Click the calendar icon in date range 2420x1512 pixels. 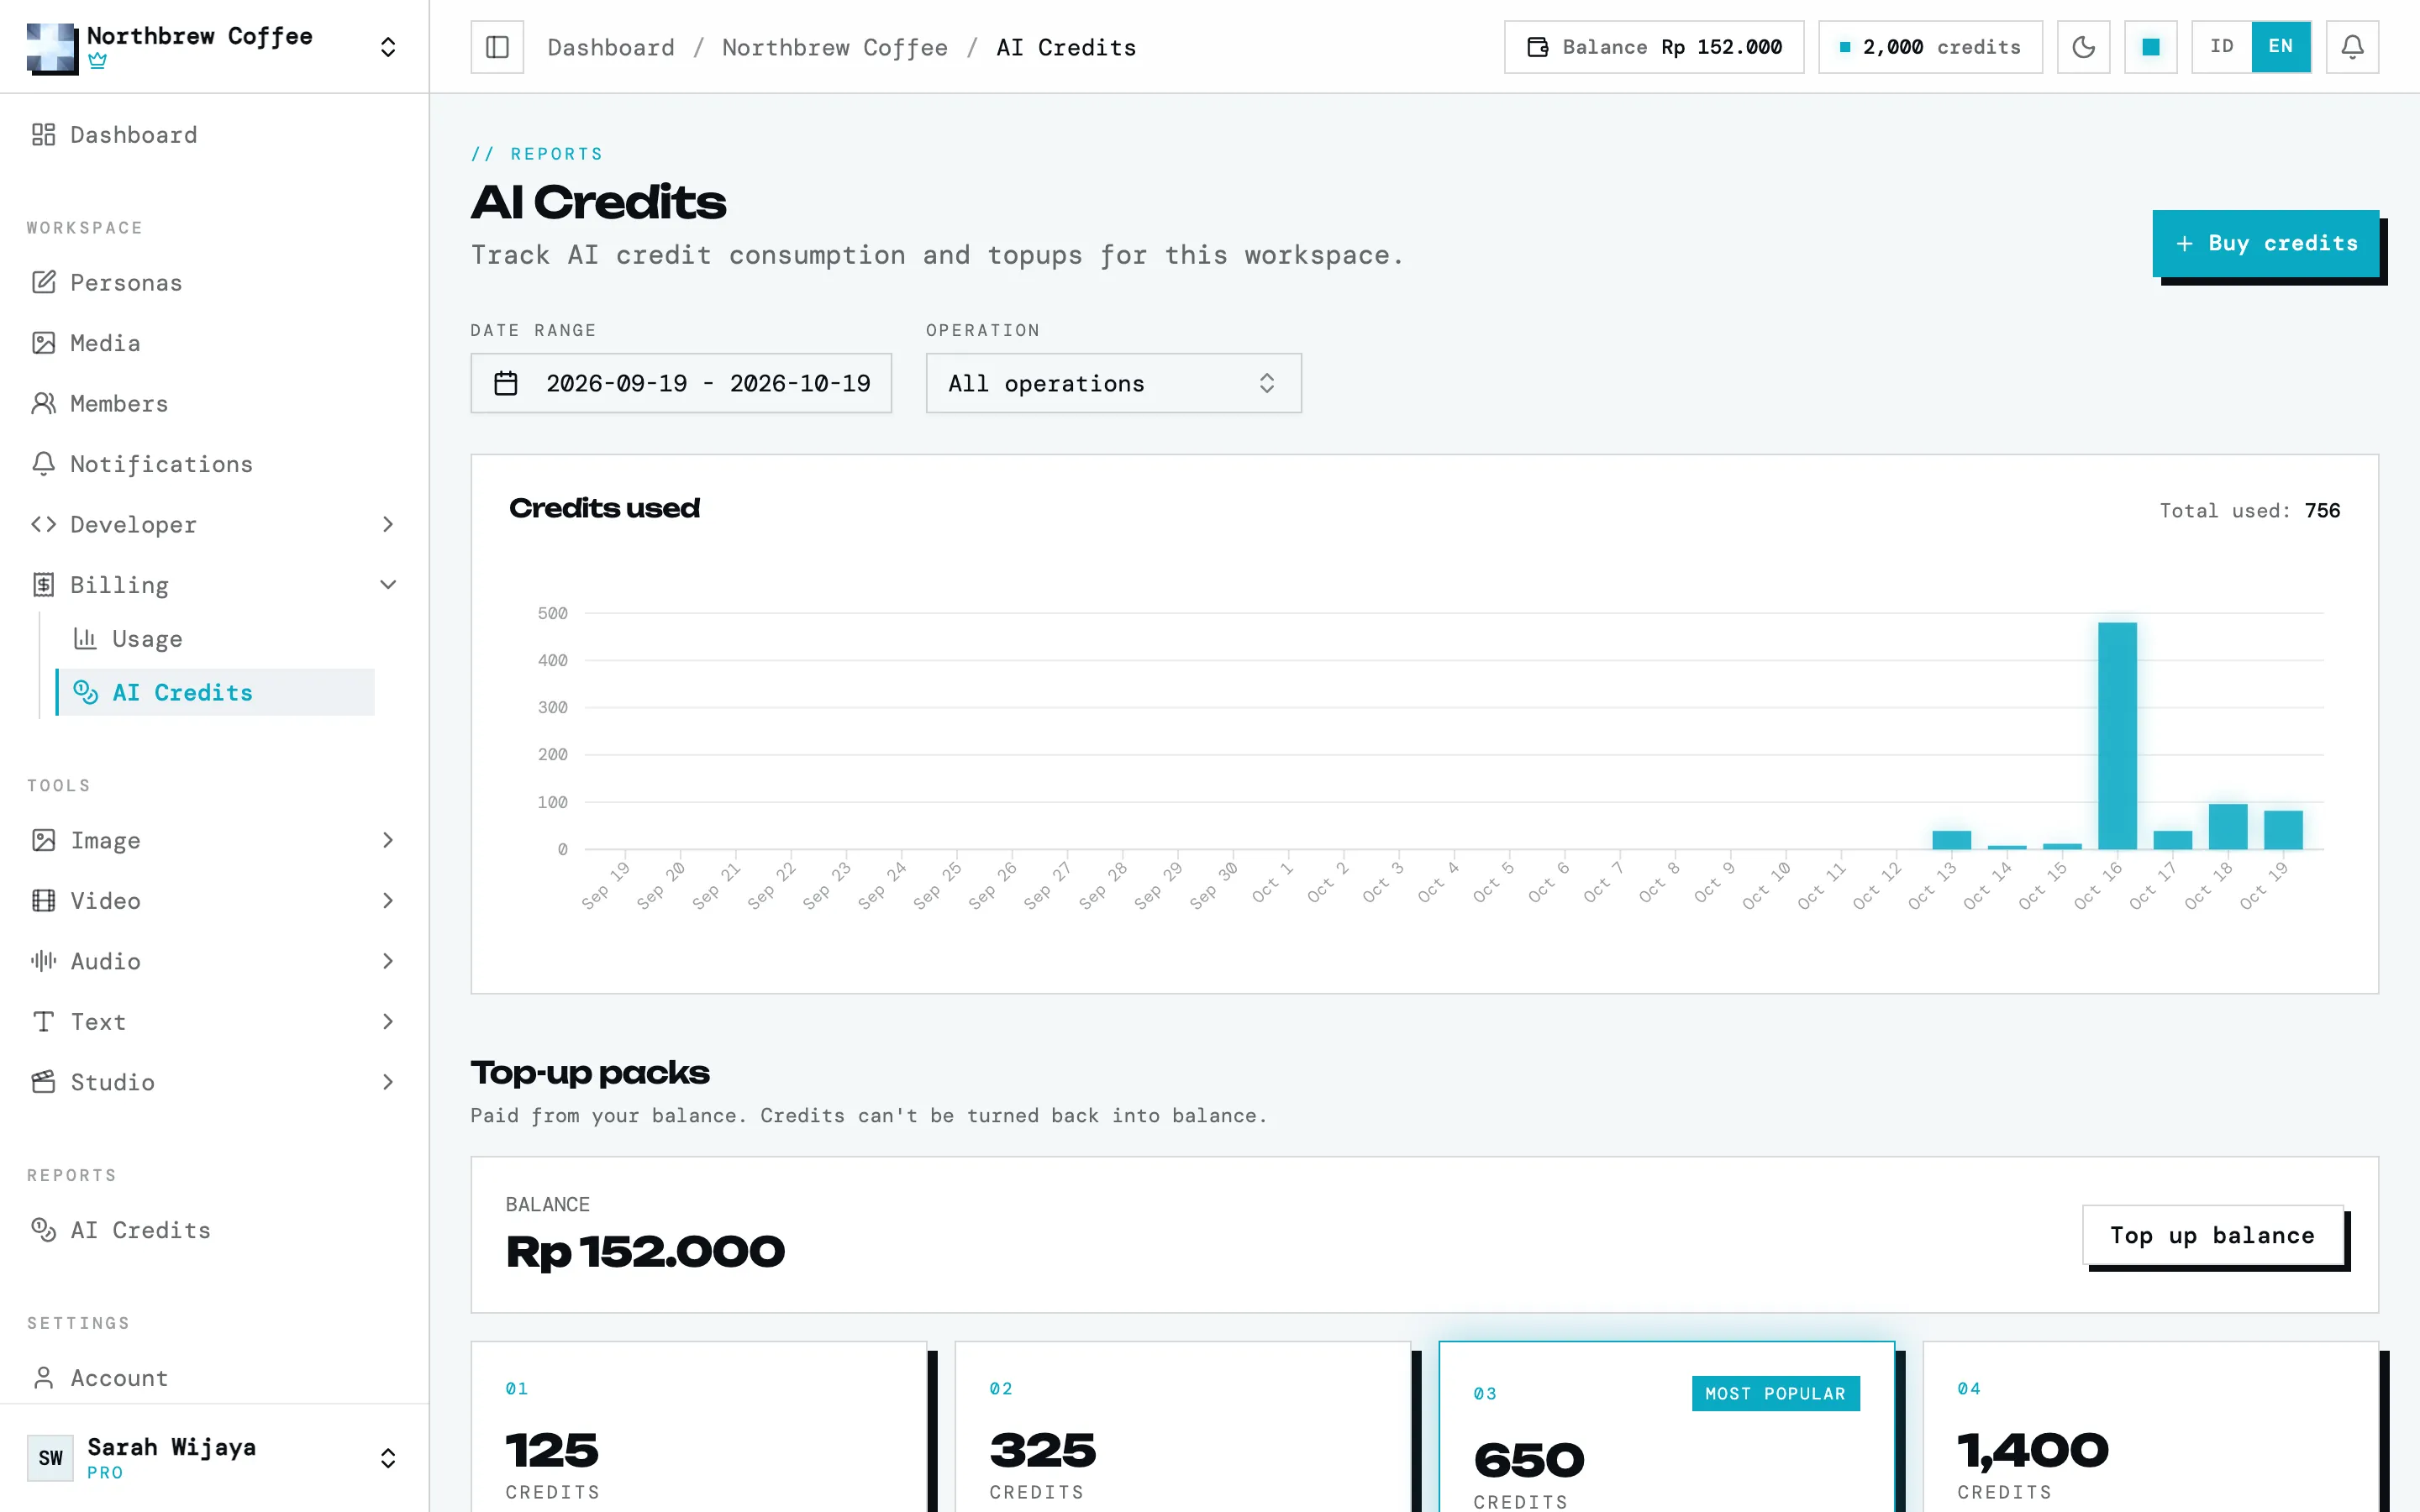(x=506, y=383)
